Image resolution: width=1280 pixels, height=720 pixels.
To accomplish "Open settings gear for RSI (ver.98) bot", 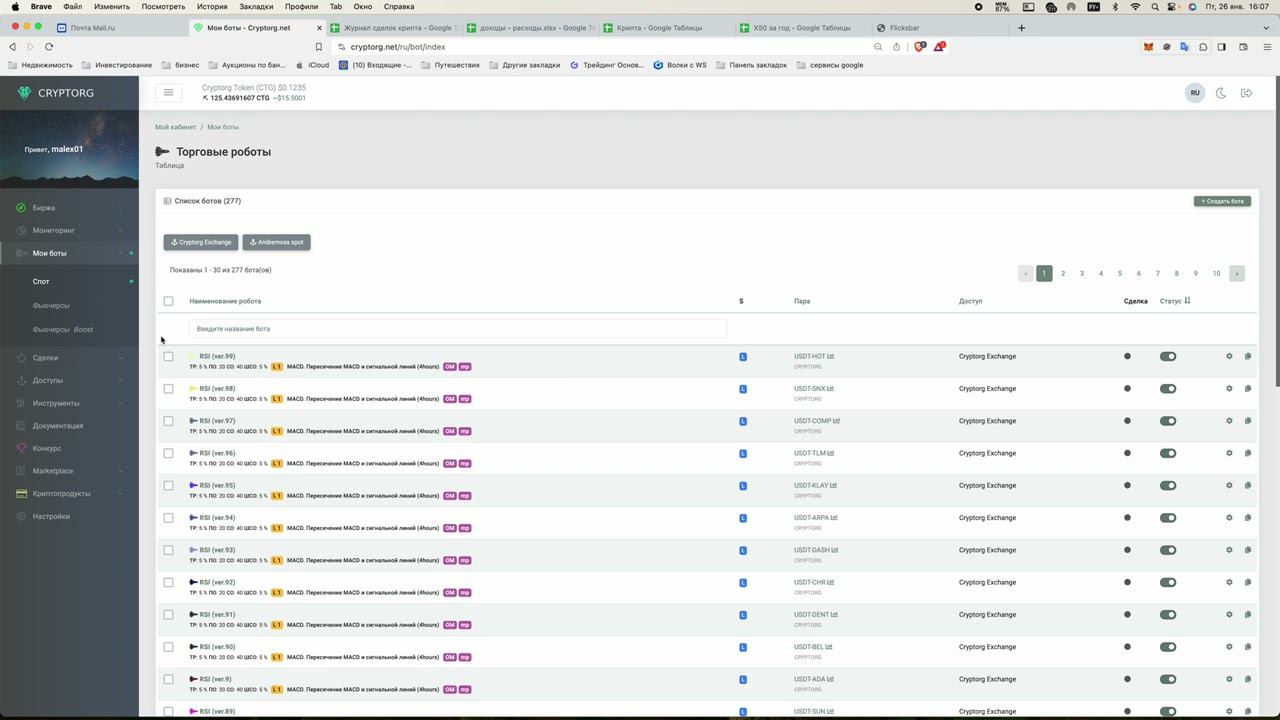I will tap(1229, 388).
